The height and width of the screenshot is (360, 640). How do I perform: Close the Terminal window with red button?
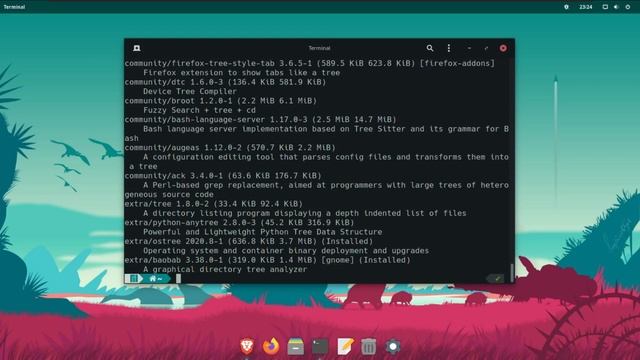(x=503, y=48)
